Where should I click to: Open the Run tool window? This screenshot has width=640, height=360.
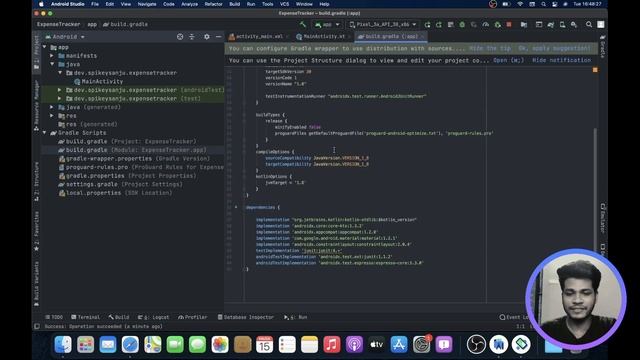click(x=296, y=317)
